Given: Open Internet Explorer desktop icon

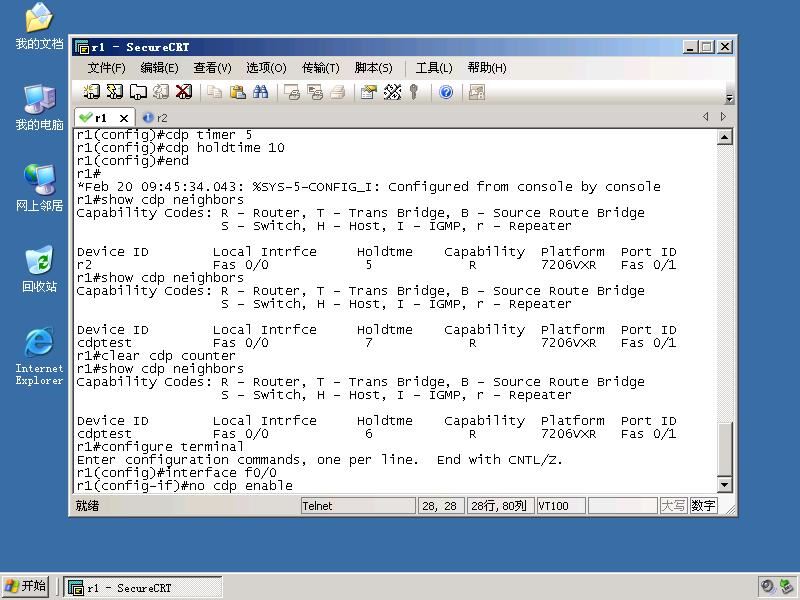Looking at the screenshot, I should tap(39, 356).
